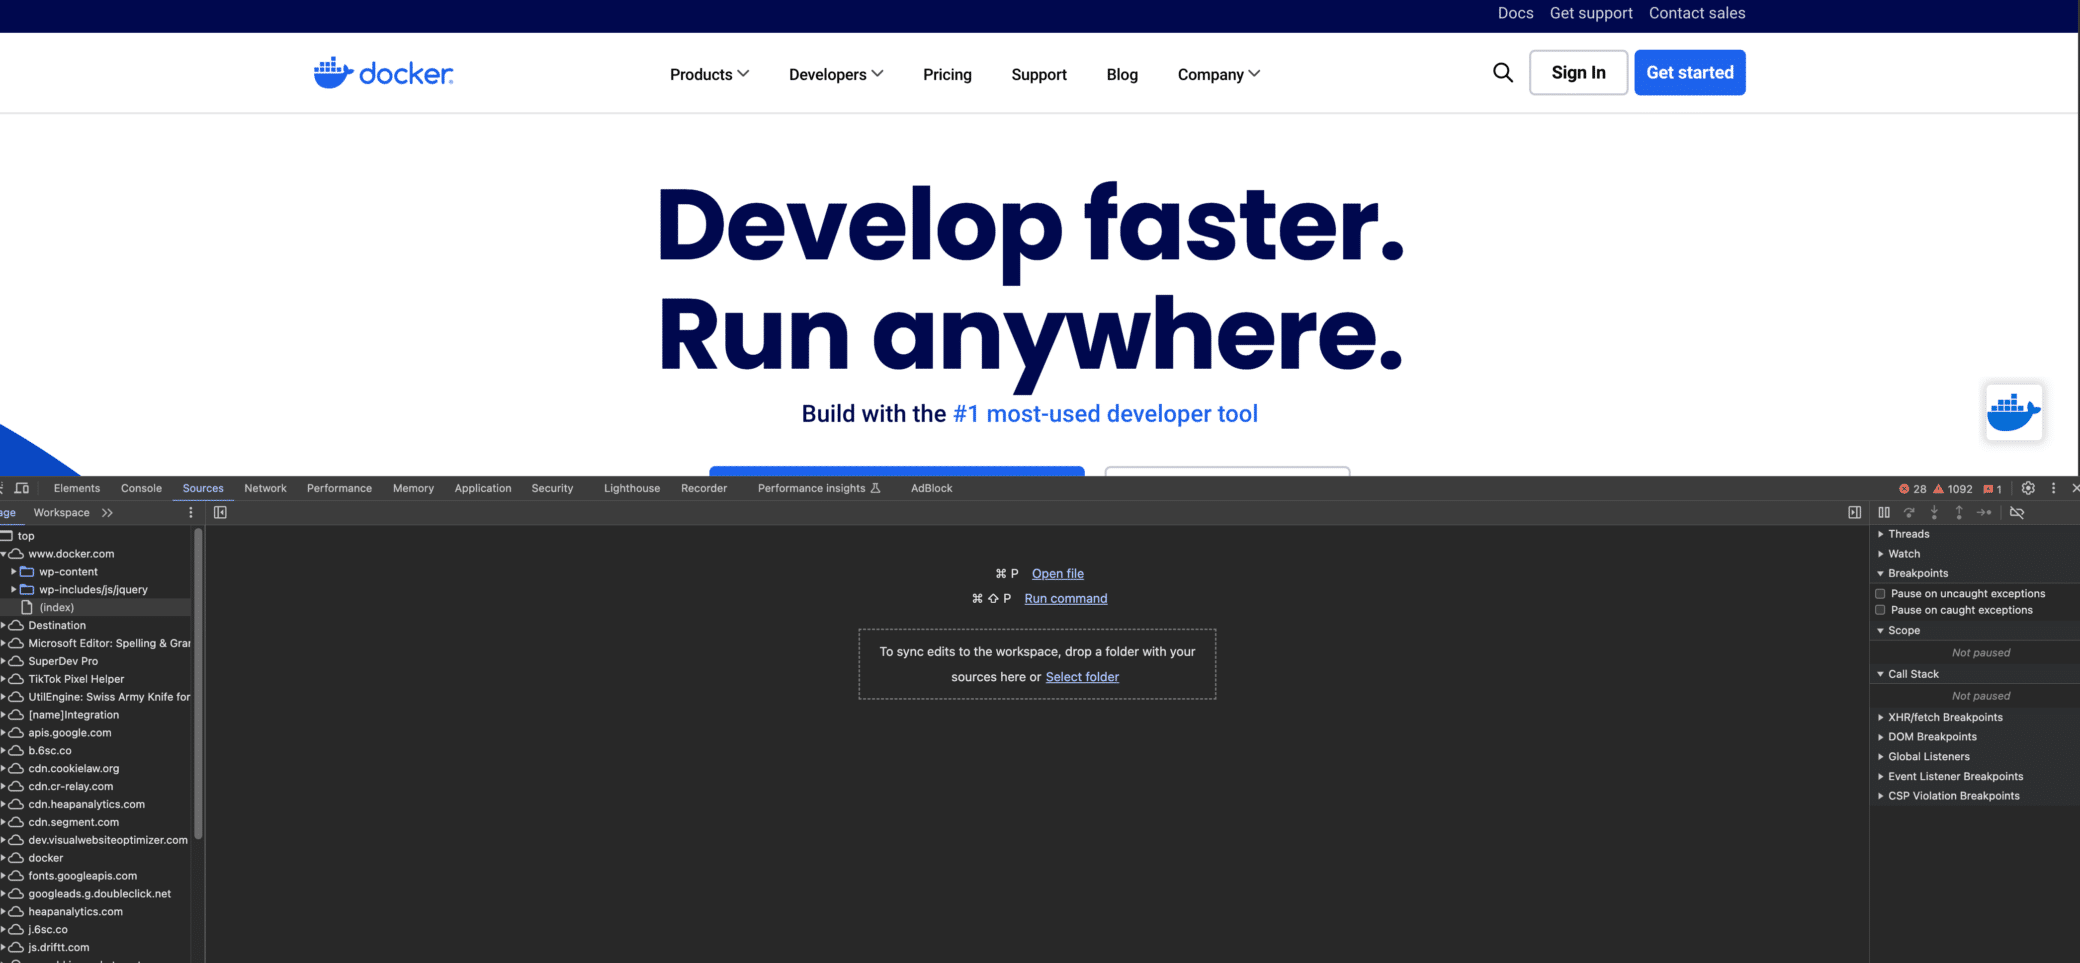Open the Products dropdown menu
This screenshot has height=963, width=2080.
click(709, 74)
